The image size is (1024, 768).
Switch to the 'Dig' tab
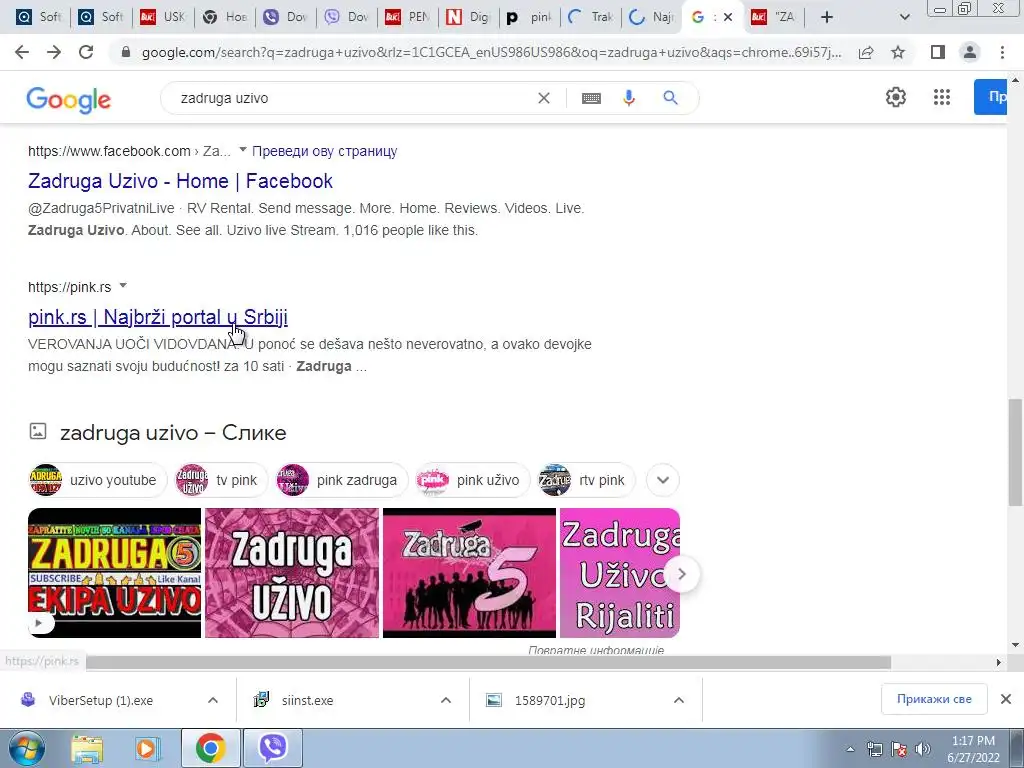click(469, 17)
